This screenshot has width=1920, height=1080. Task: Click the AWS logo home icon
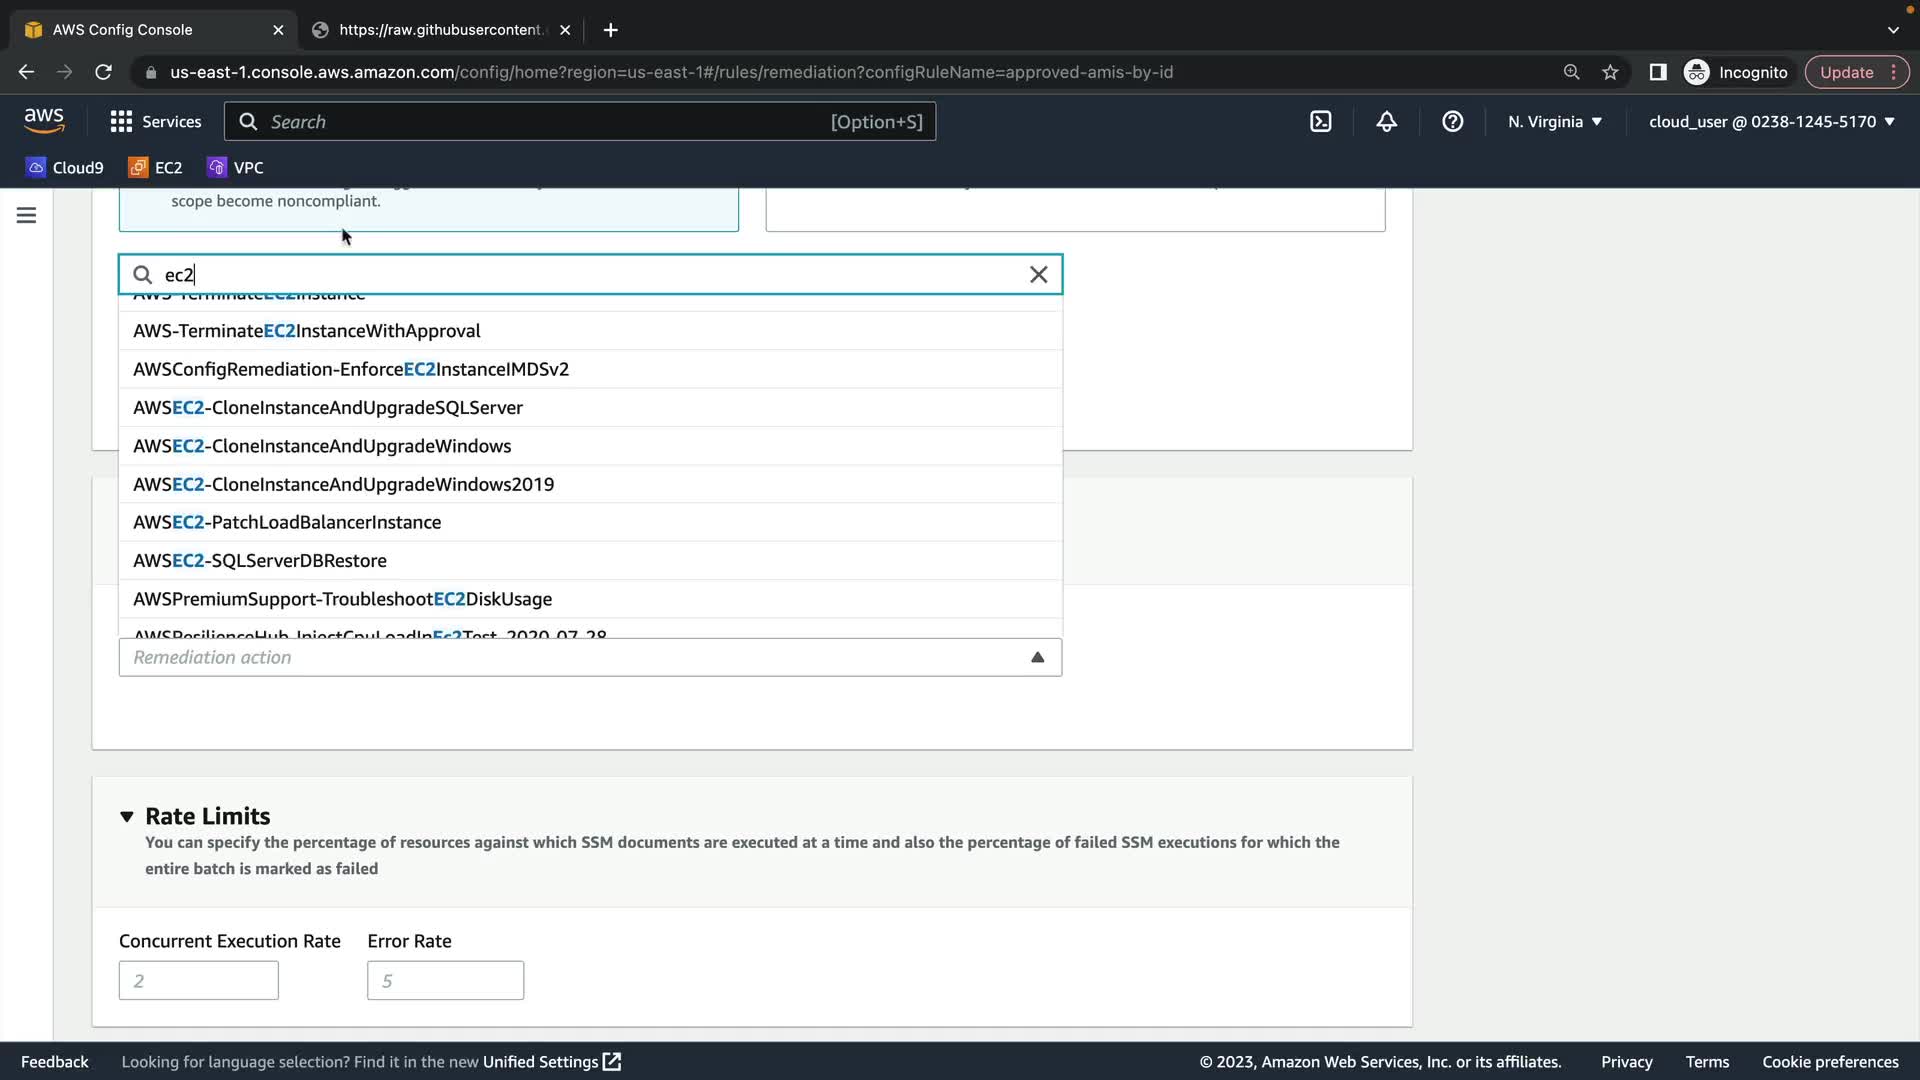(x=44, y=121)
